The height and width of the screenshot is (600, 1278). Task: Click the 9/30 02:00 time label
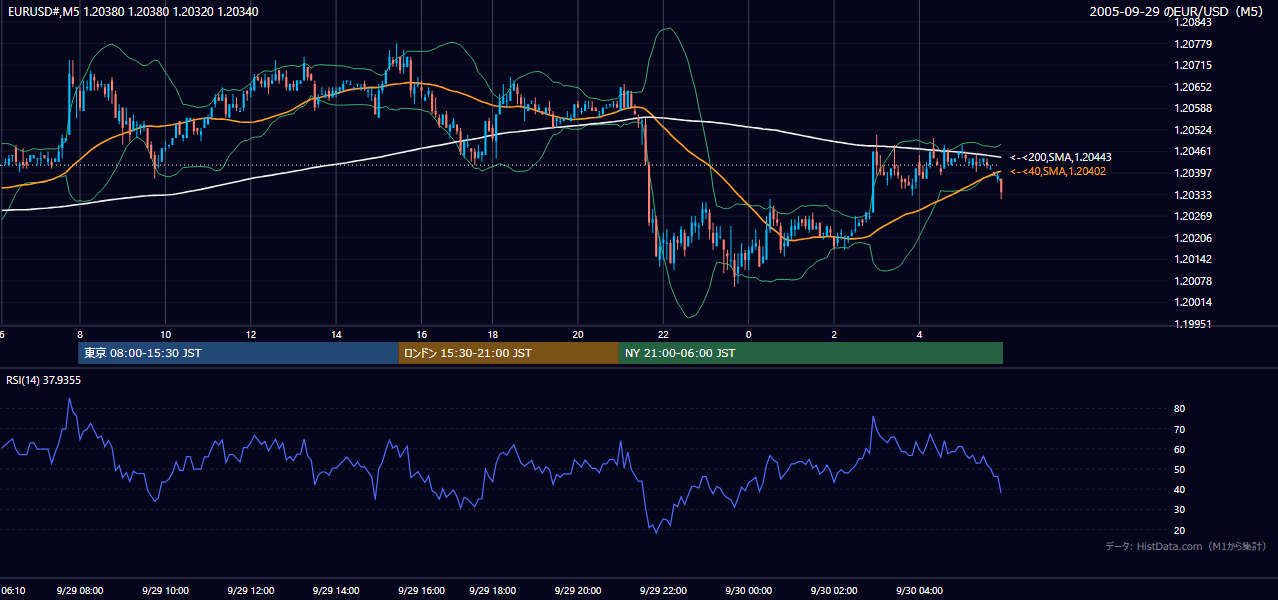point(834,590)
